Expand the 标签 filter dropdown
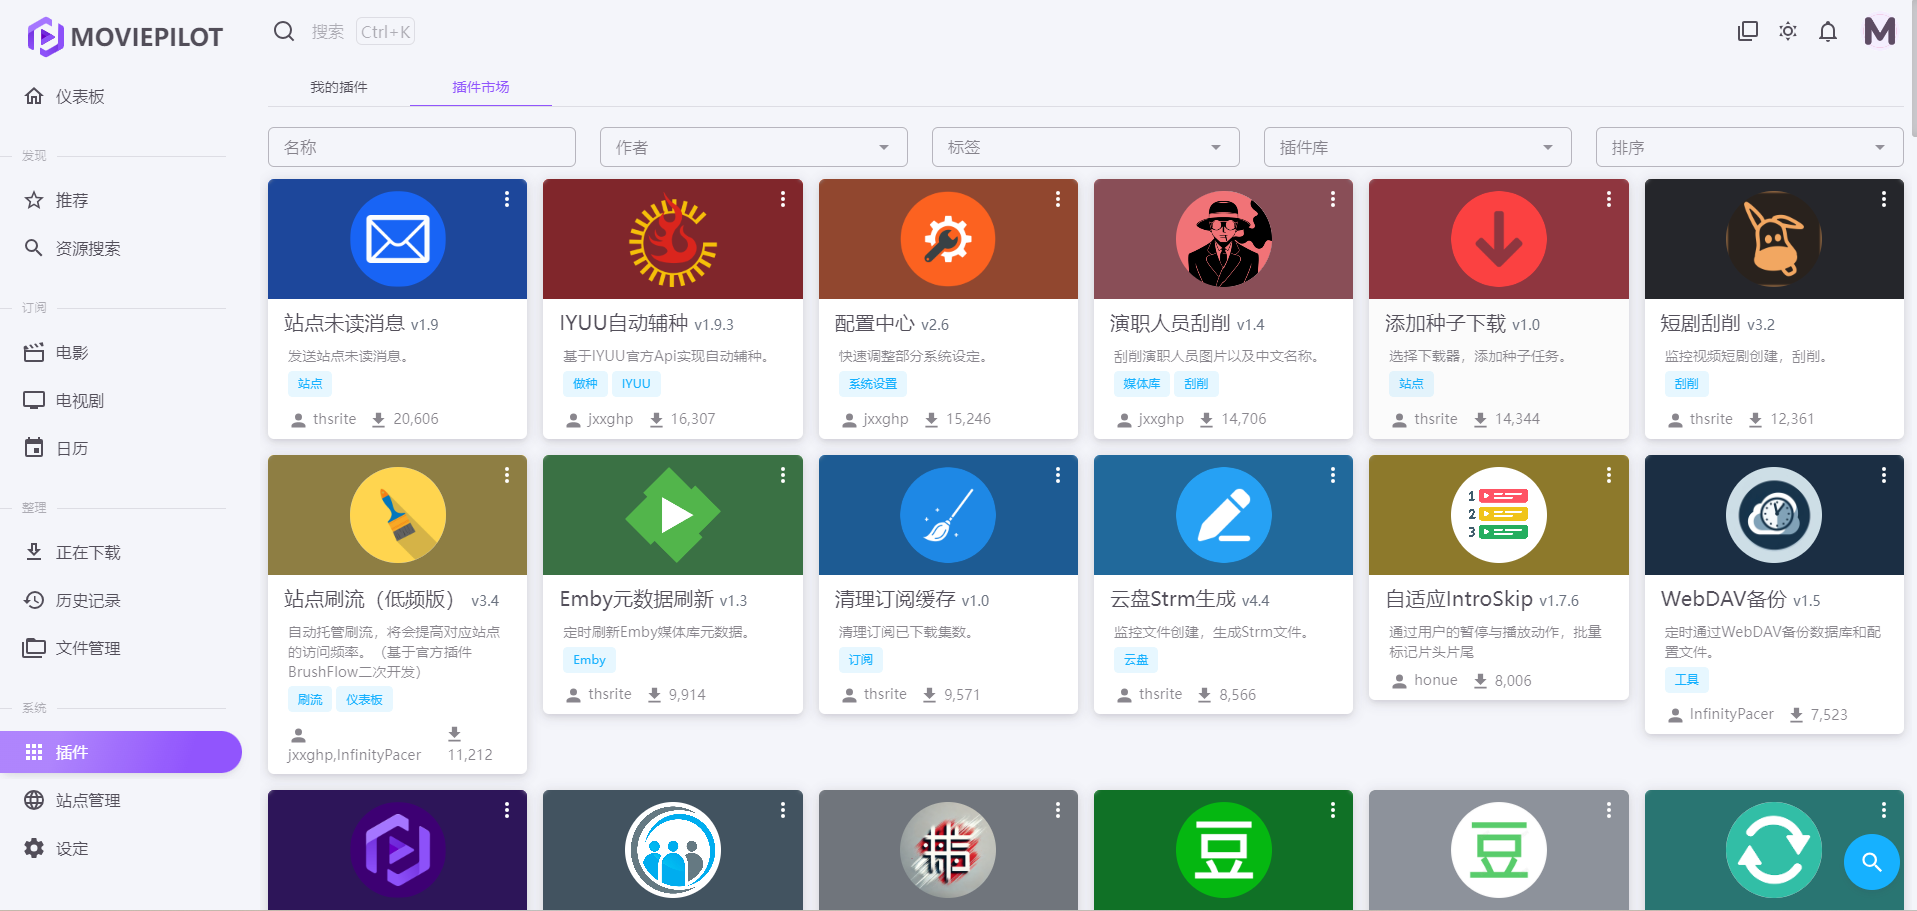The height and width of the screenshot is (911, 1917). point(1086,147)
